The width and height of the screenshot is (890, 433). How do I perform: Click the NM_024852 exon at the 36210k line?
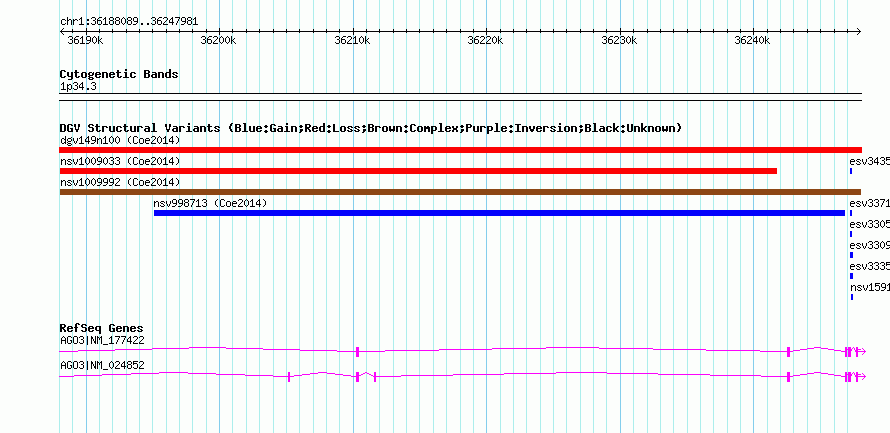tap(357, 377)
